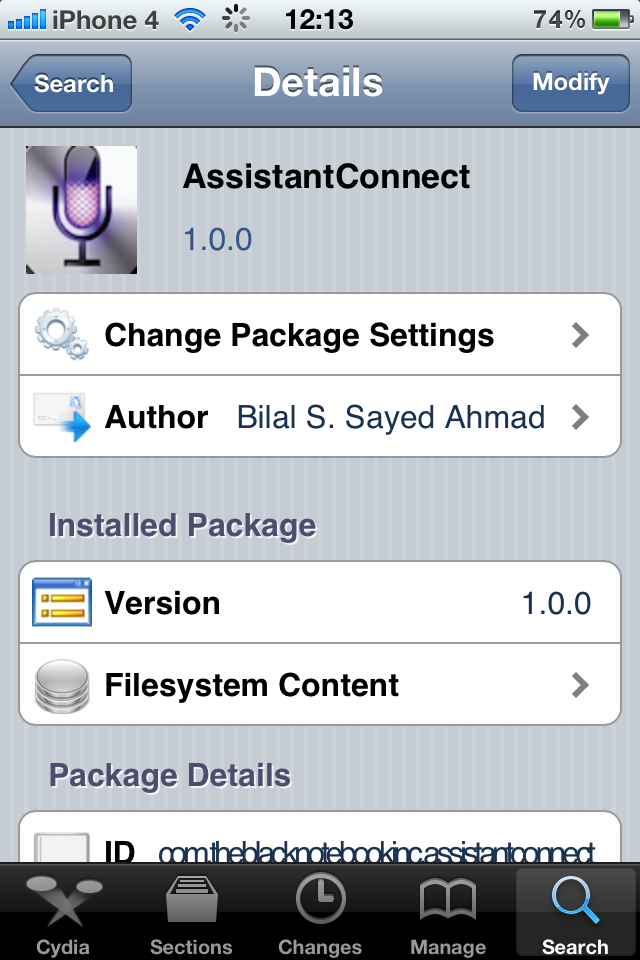Open the Cydia tab
The image size is (640, 960).
pos(63,913)
